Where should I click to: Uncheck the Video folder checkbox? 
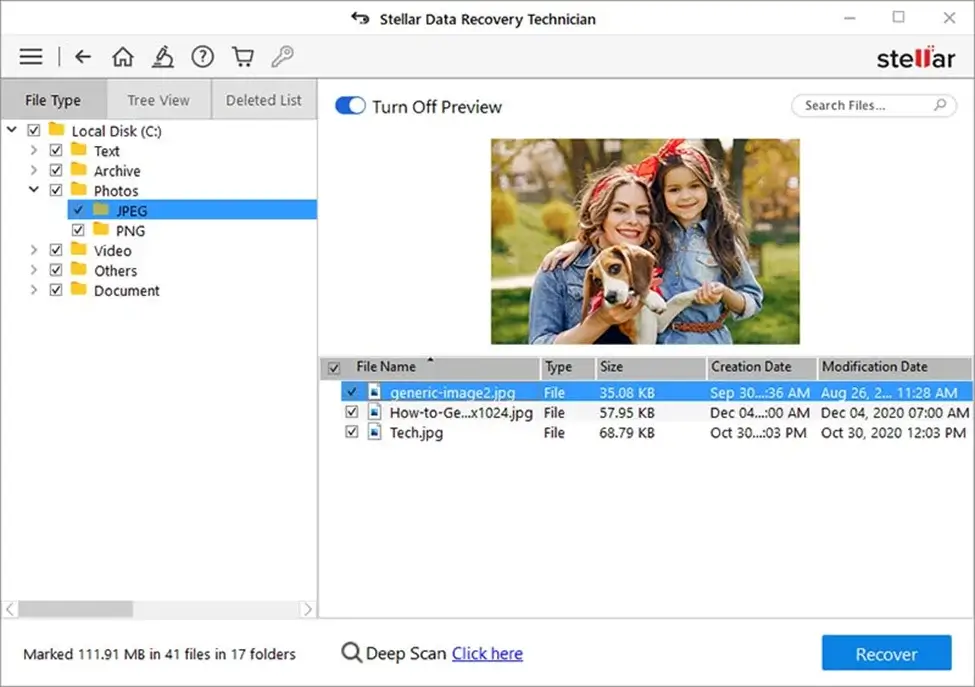[56, 250]
